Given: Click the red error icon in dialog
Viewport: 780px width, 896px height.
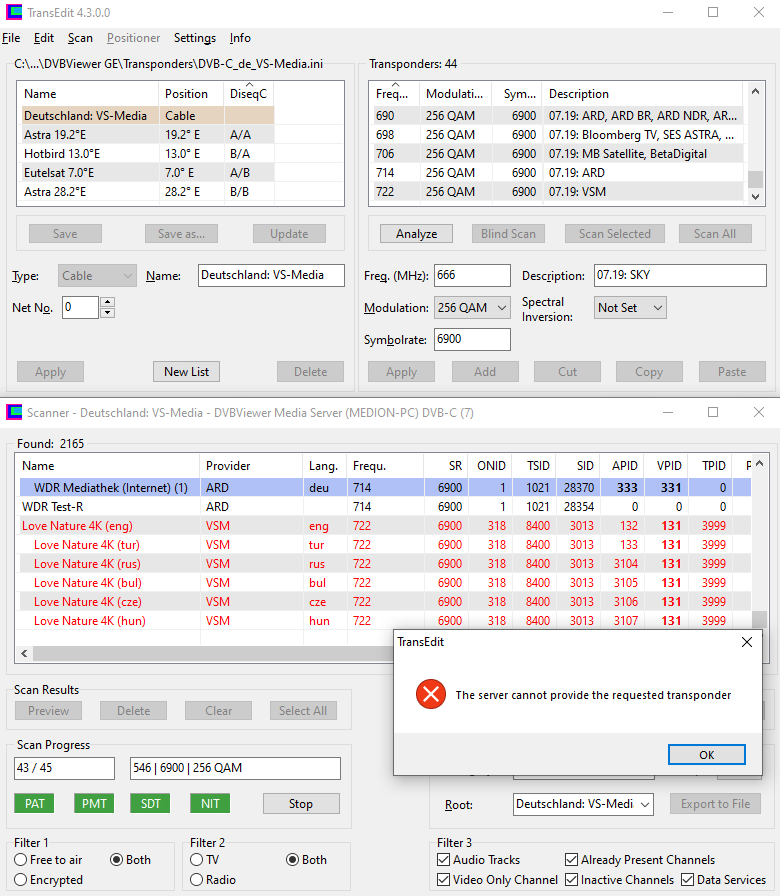Looking at the screenshot, I should (431, 694).
